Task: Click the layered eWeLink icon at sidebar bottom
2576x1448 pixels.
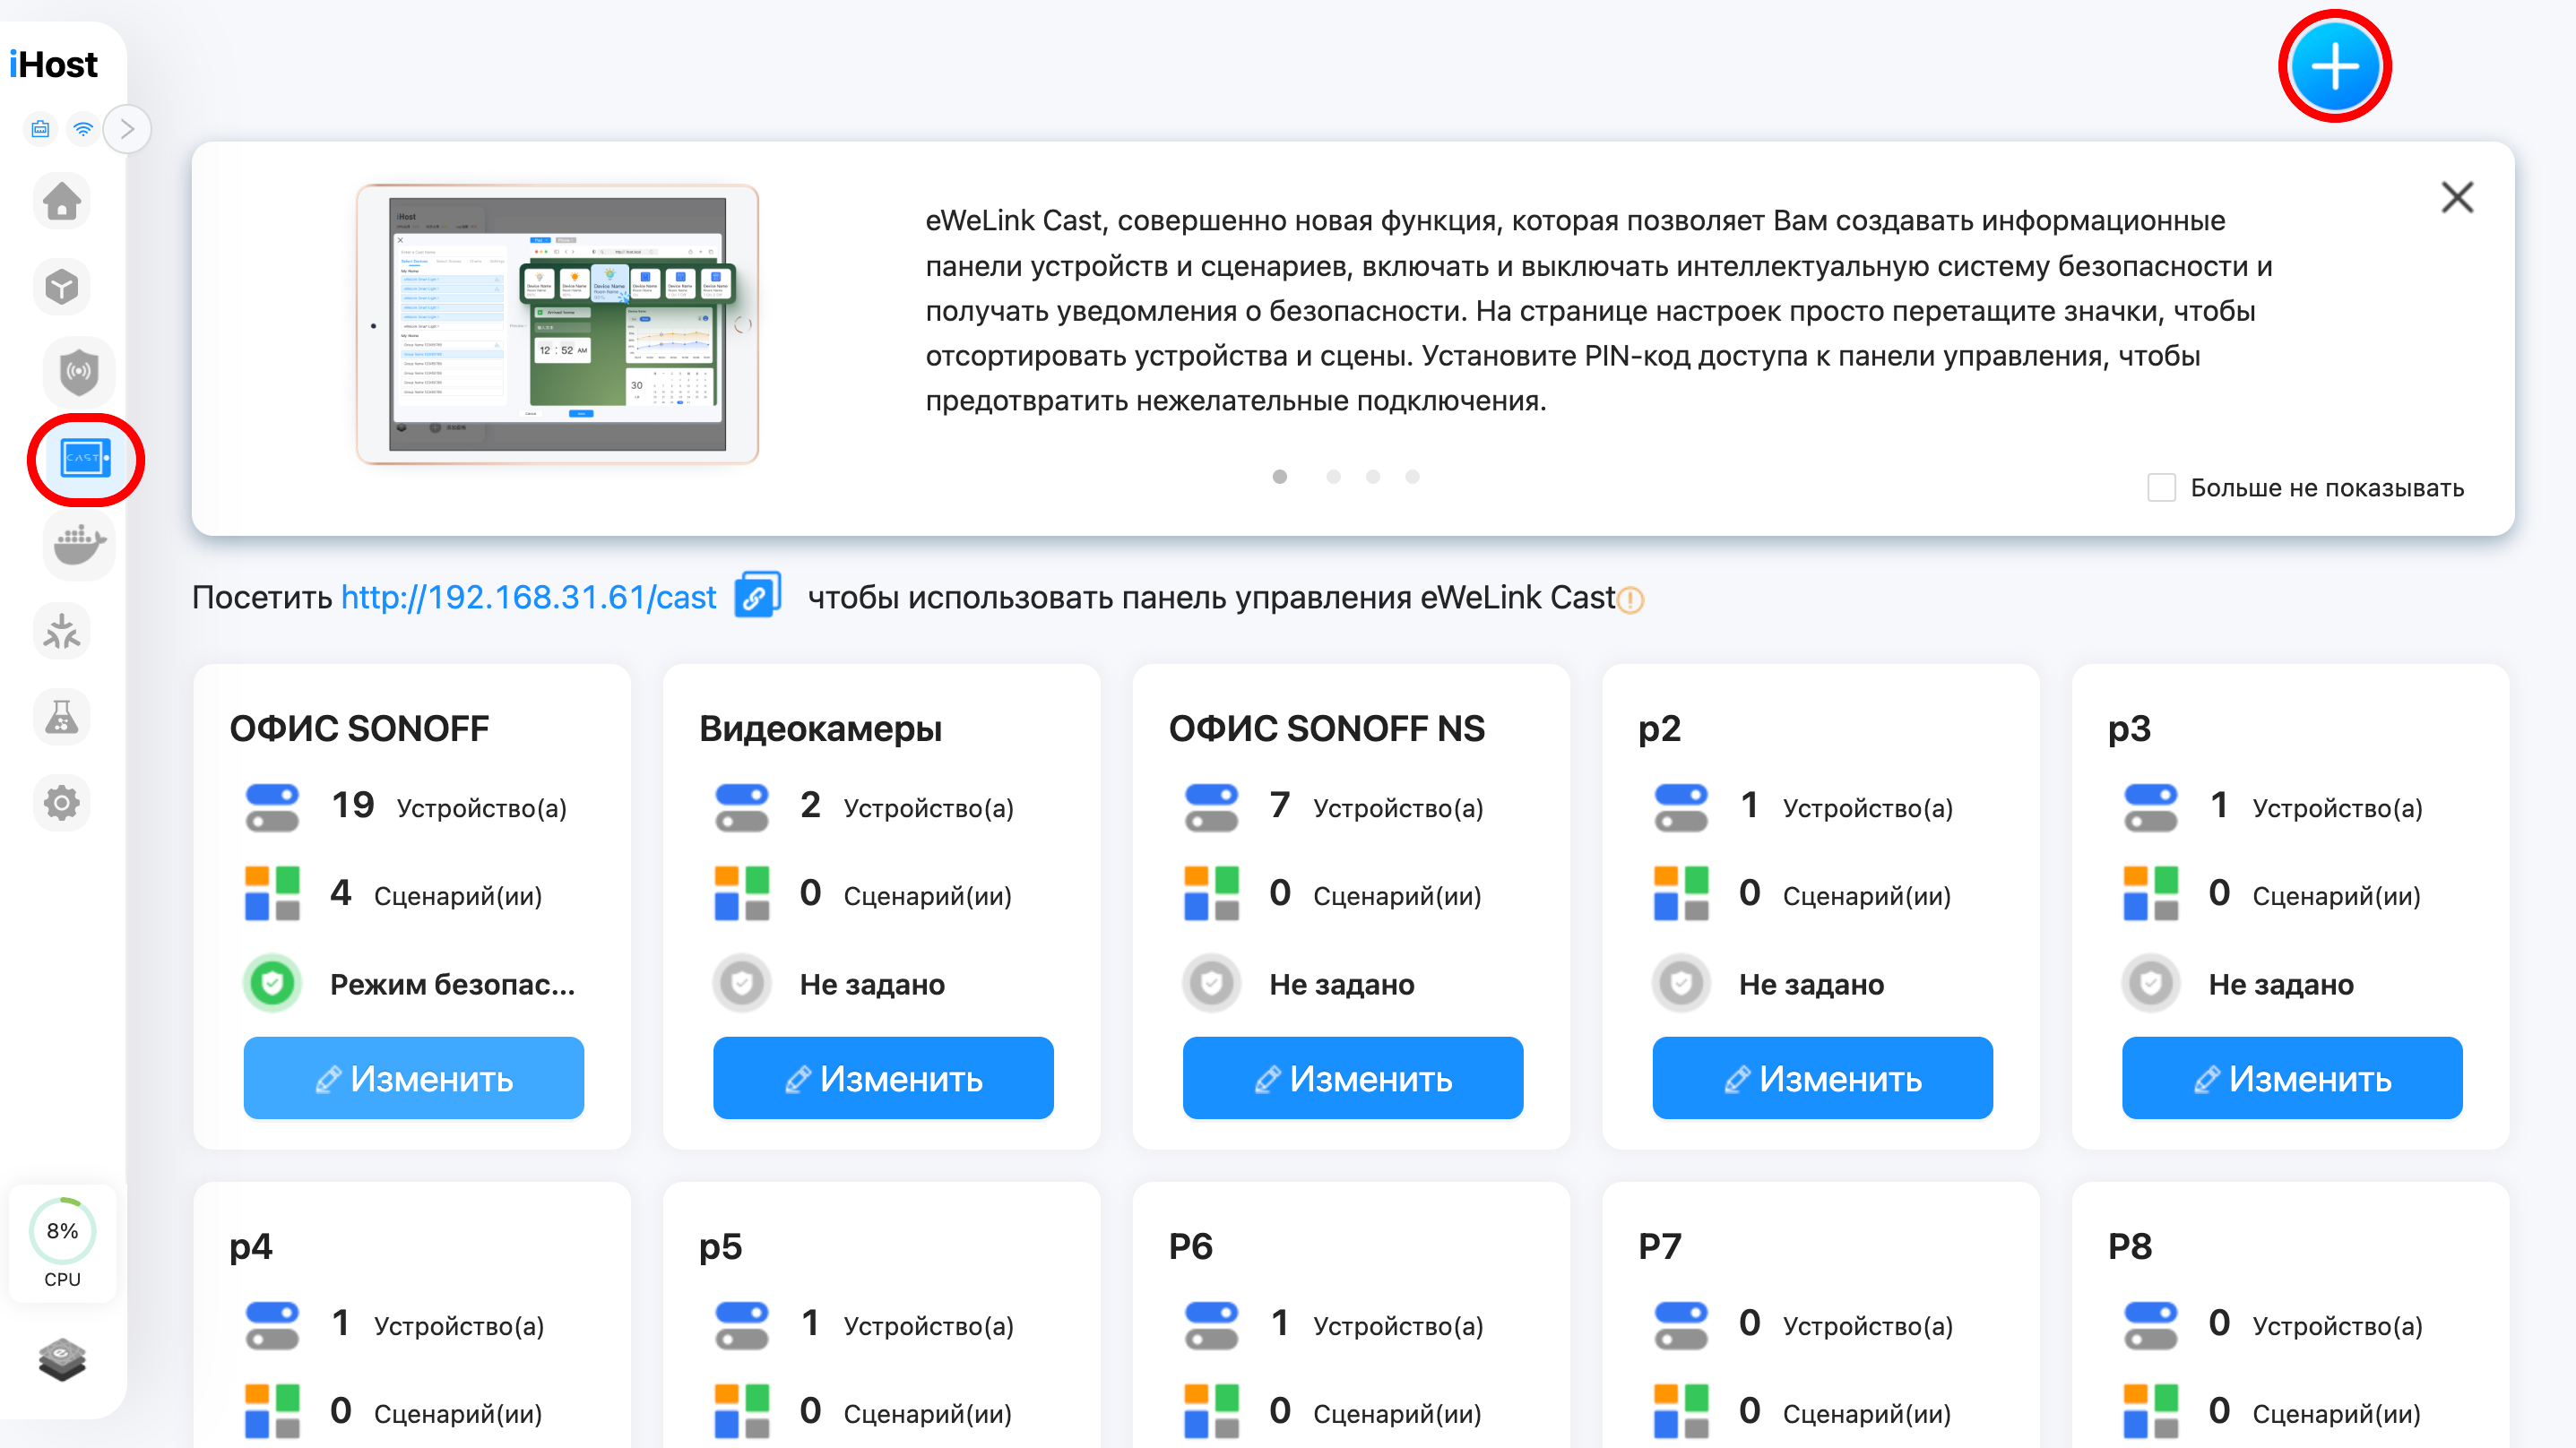Action: (62, 1359)
